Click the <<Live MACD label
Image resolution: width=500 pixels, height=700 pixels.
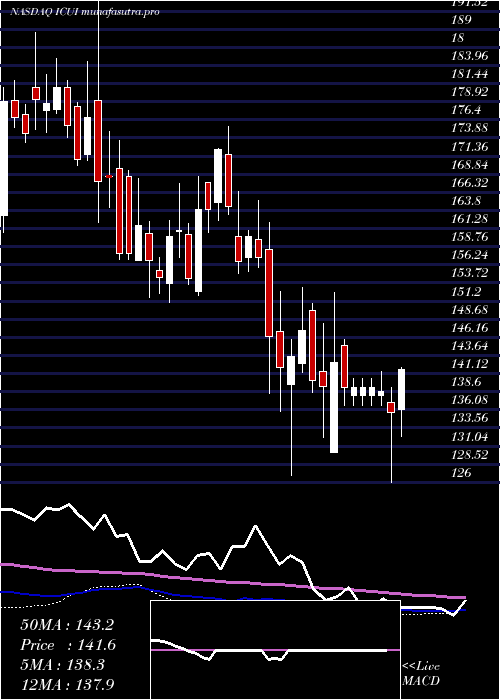click(x=421, y=674)
